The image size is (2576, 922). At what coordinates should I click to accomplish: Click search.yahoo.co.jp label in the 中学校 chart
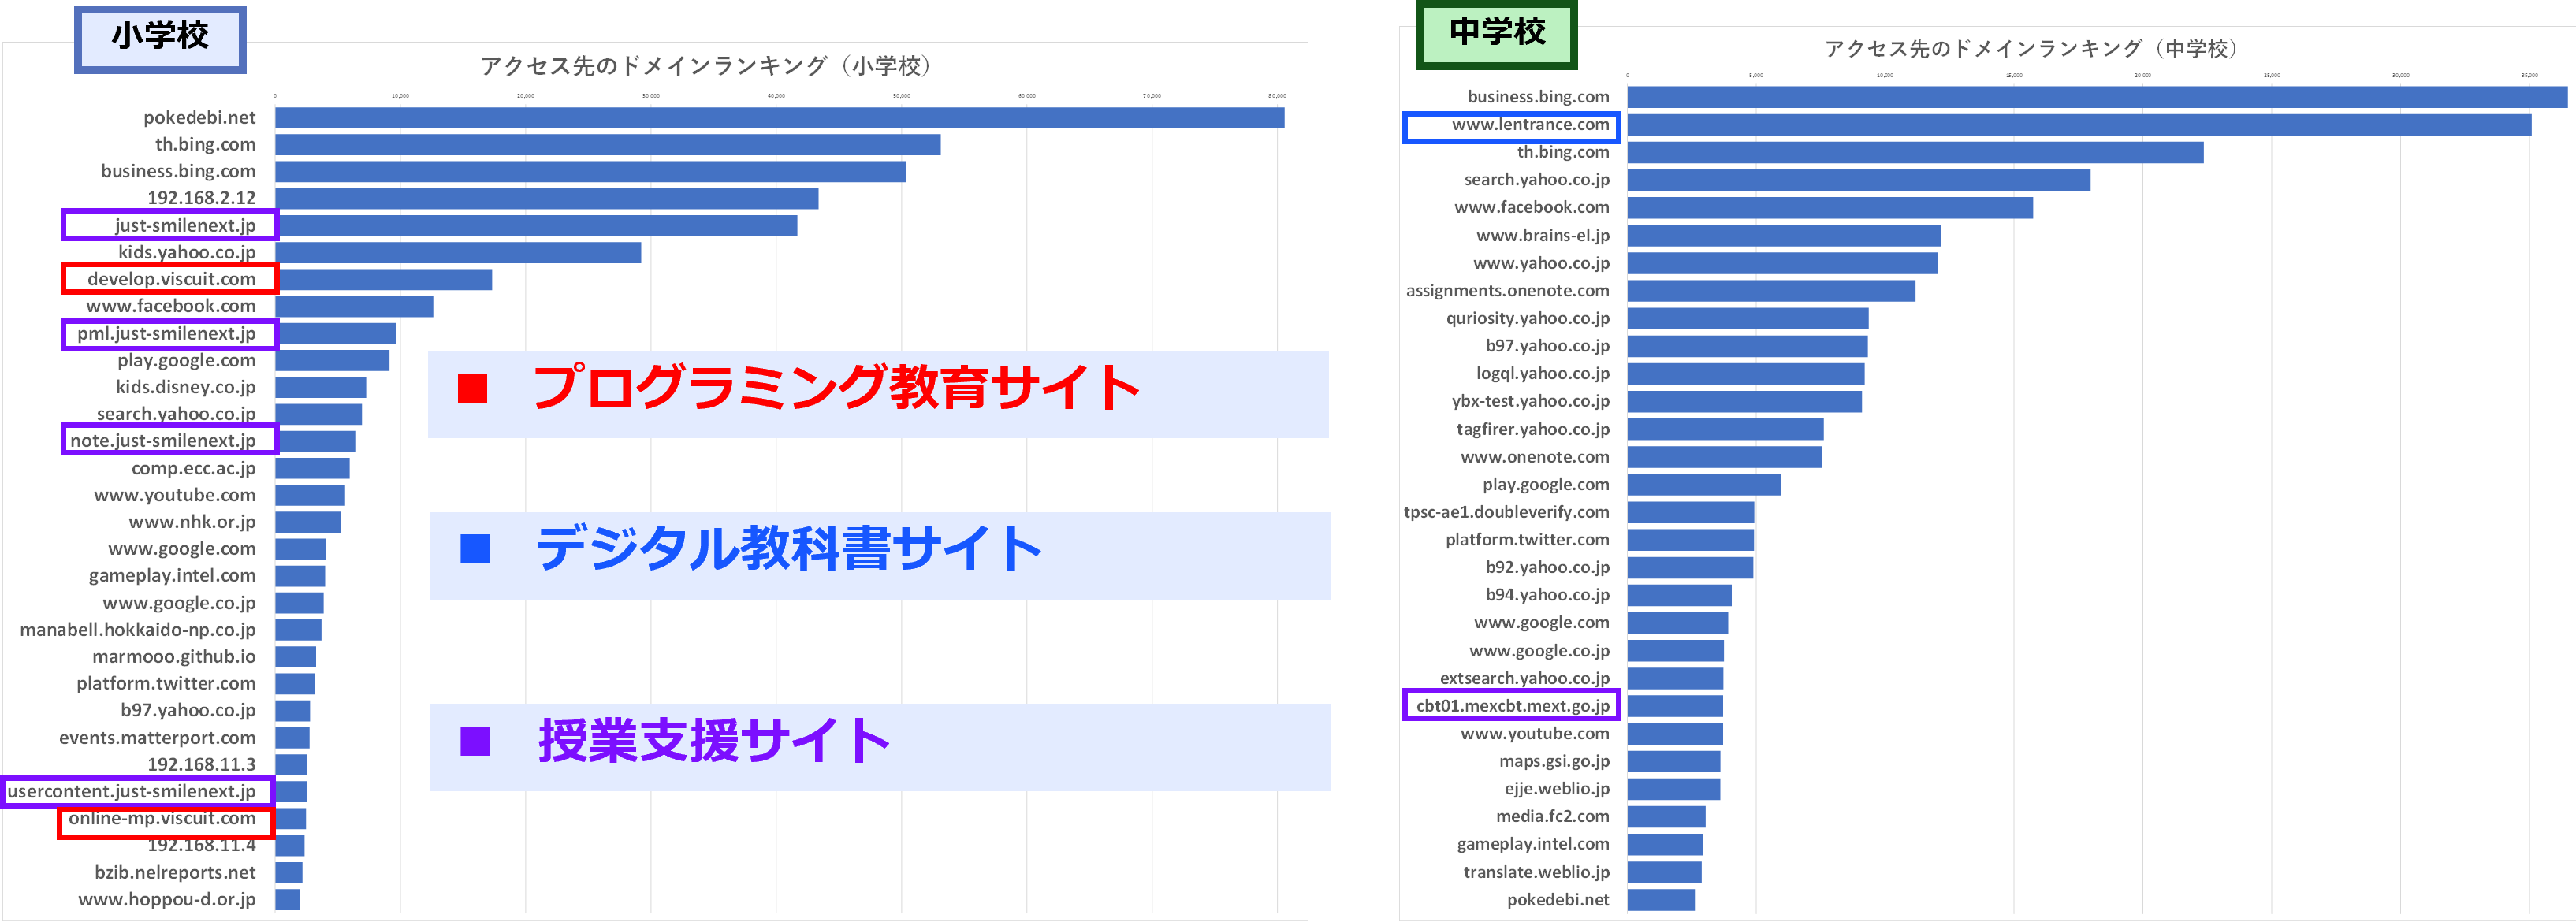coord(1537,180)
